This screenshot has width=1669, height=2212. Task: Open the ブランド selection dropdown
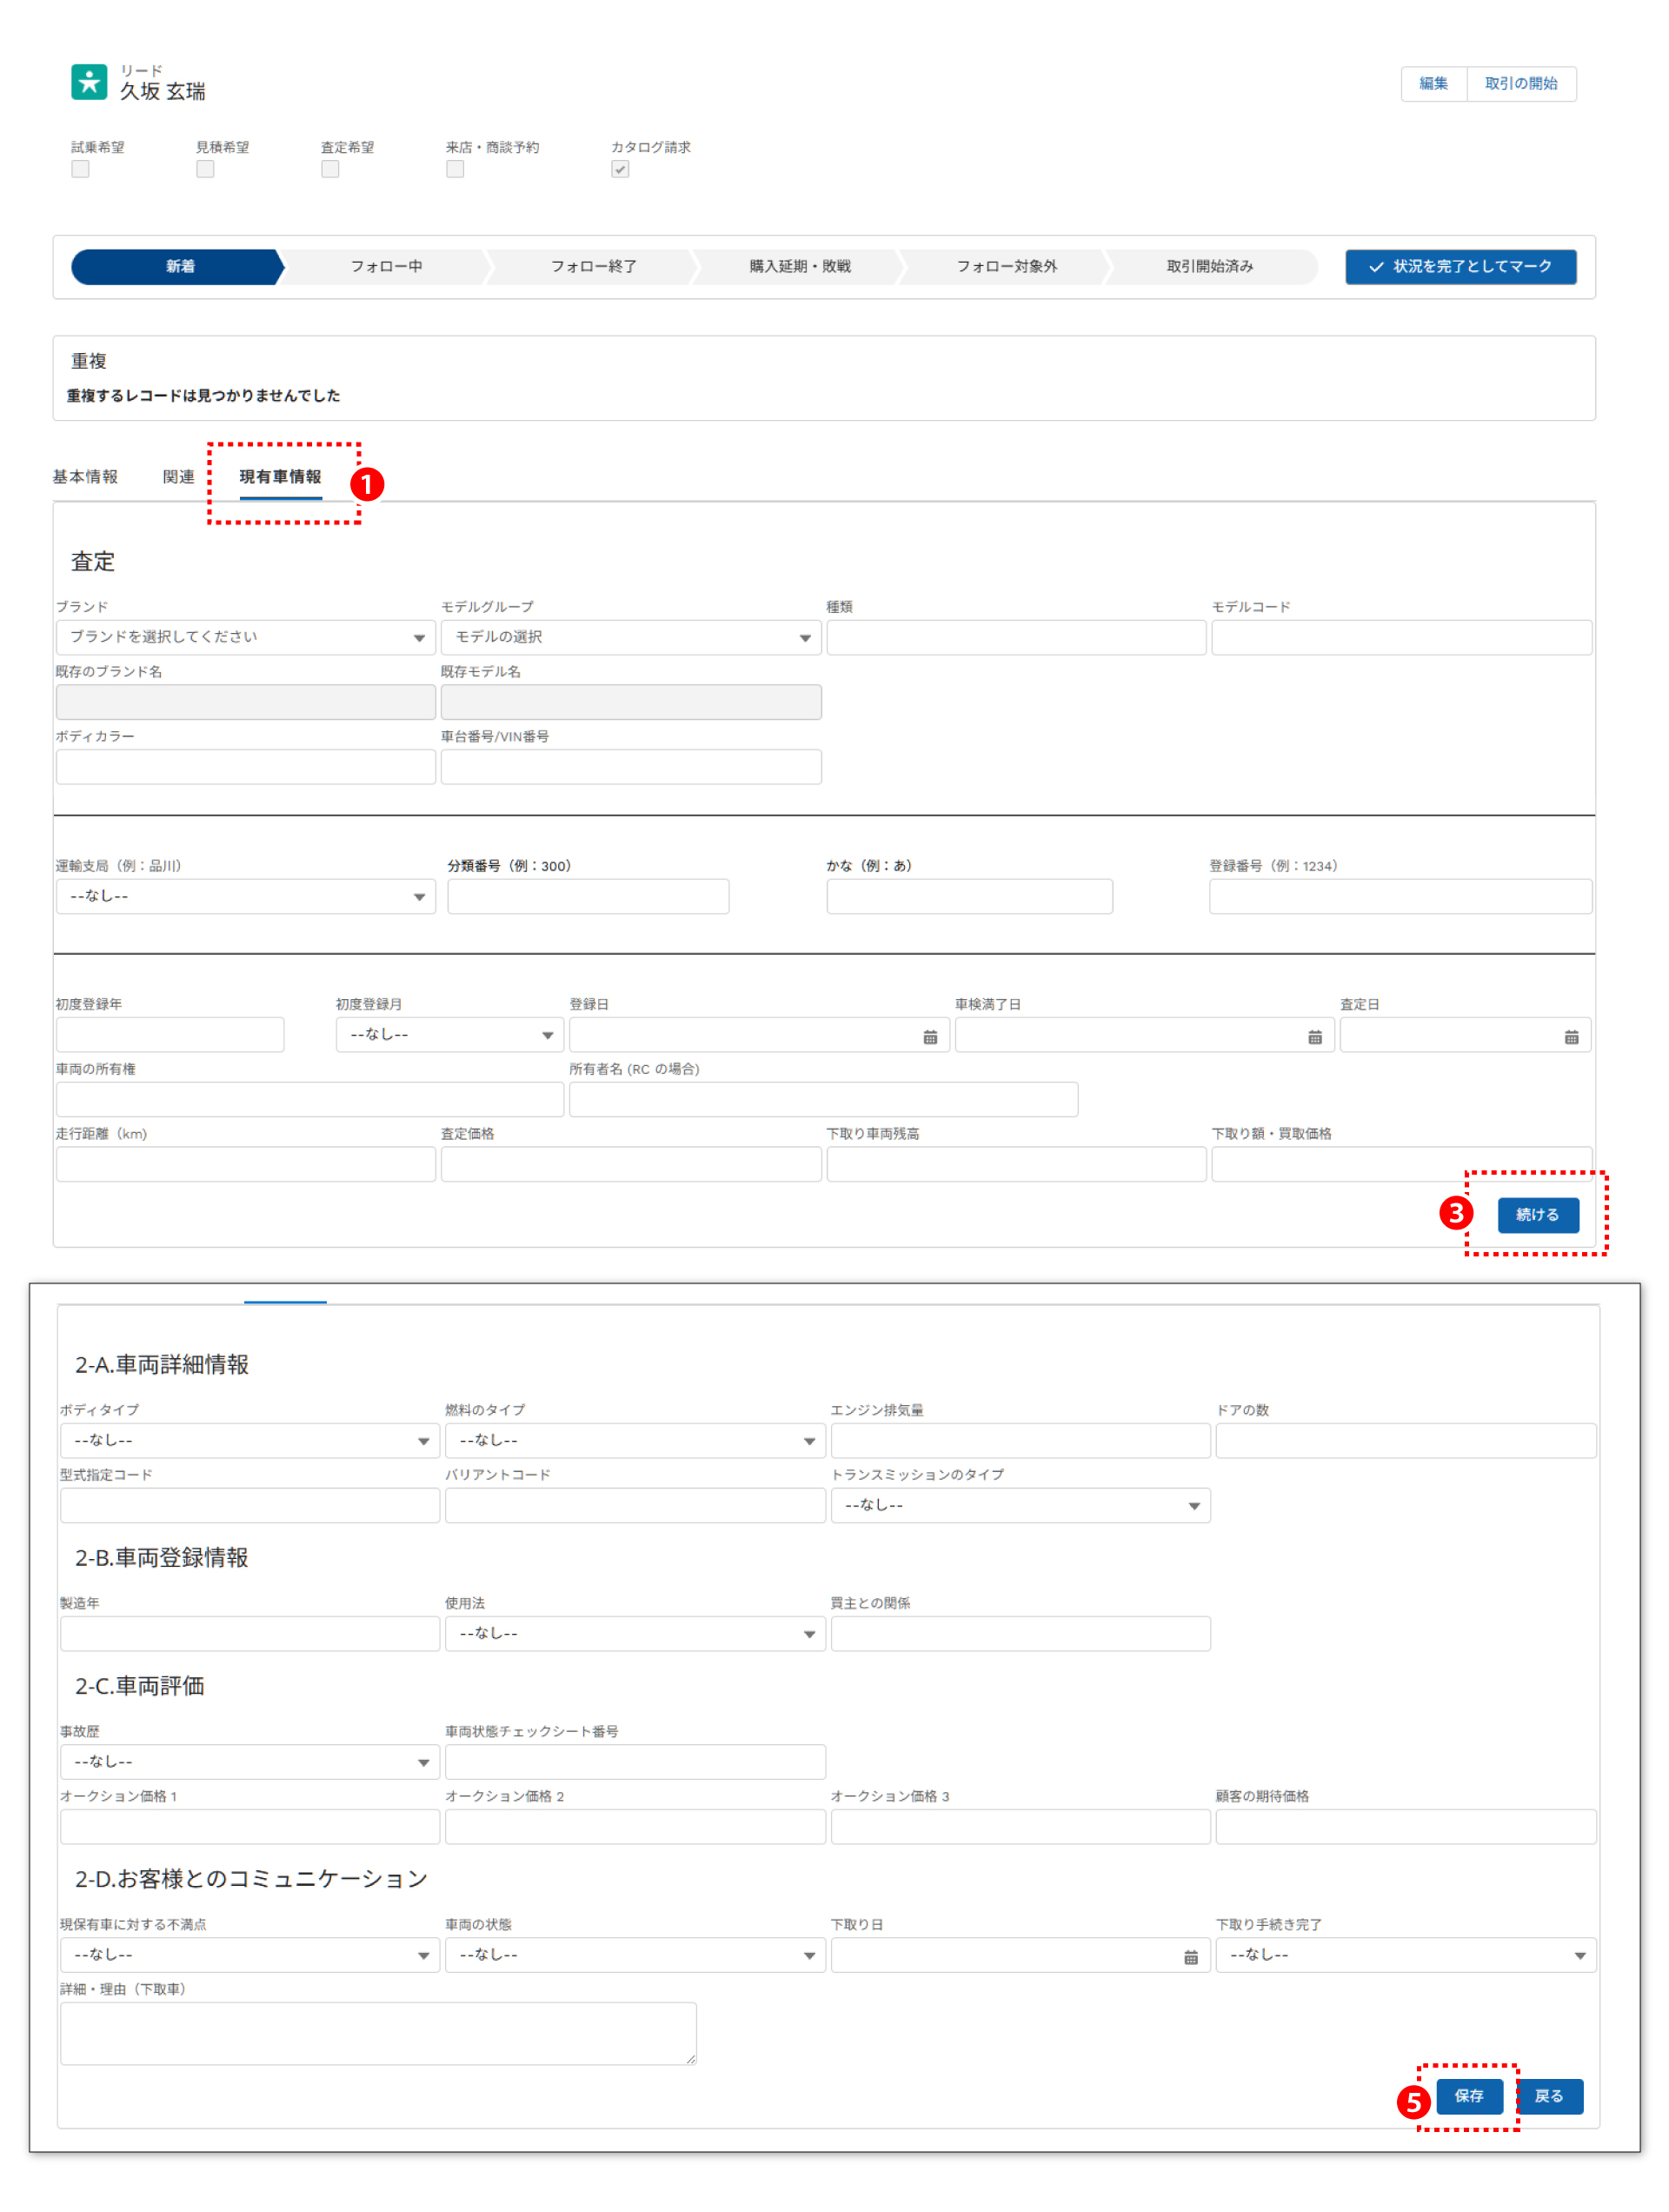pyautogui.click(x=245, y=637)
